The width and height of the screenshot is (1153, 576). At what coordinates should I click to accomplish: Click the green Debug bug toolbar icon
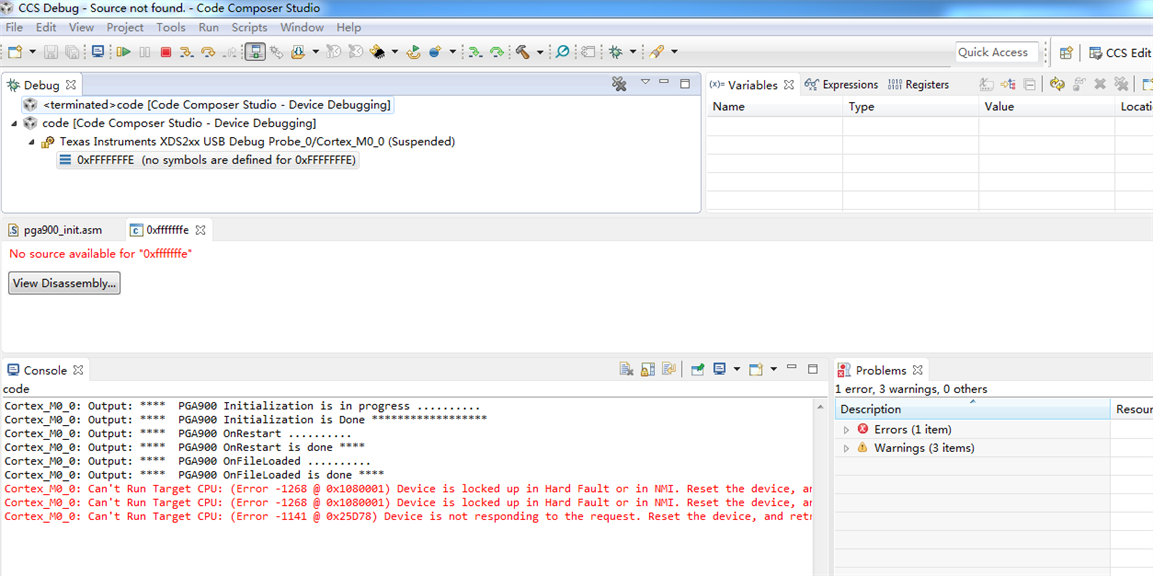click(615, 52)
